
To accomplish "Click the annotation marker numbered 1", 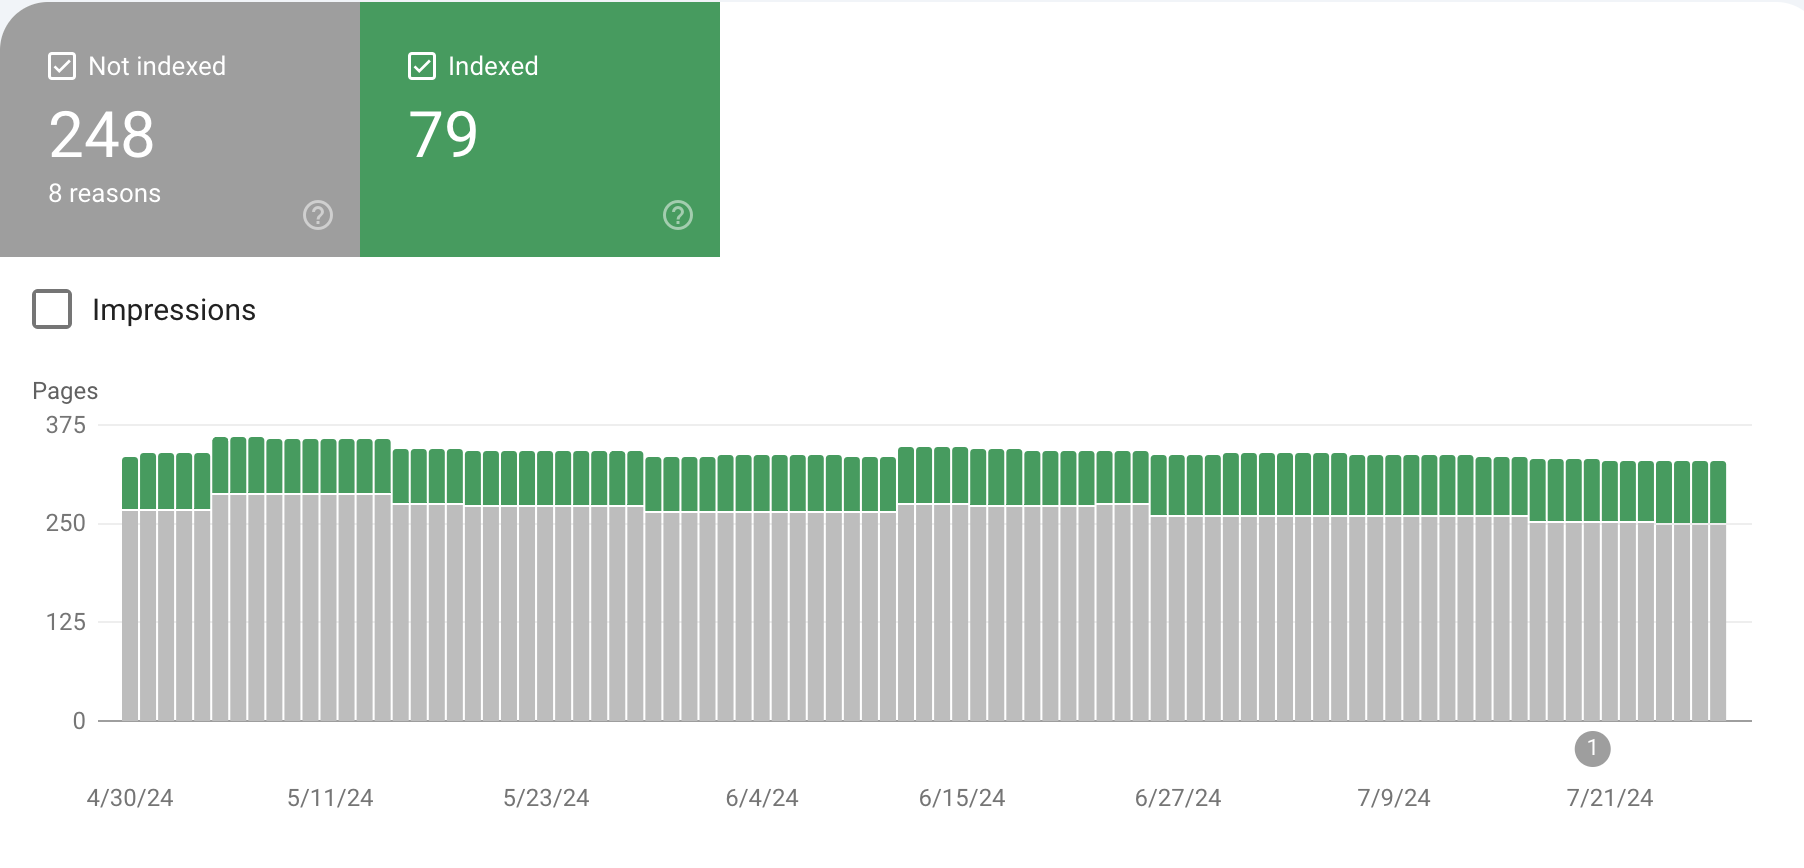I will point(1592,748).
